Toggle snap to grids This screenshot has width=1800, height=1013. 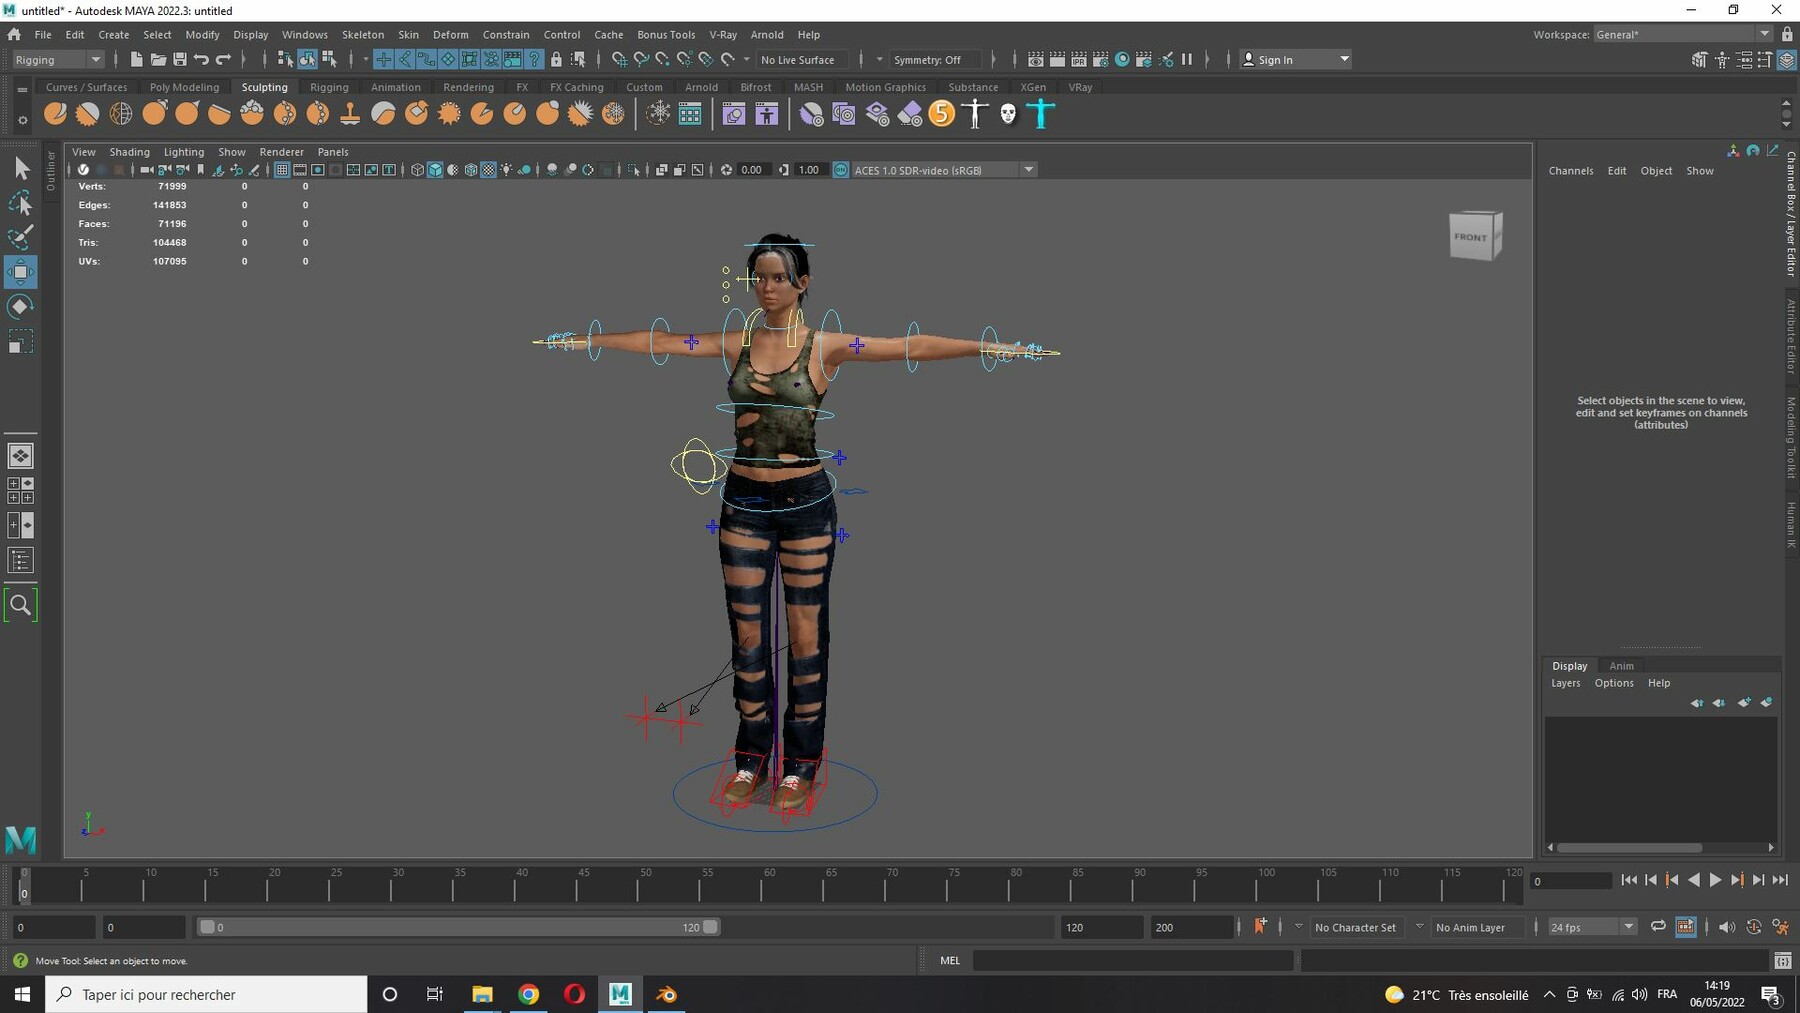[x=618, y=60]
